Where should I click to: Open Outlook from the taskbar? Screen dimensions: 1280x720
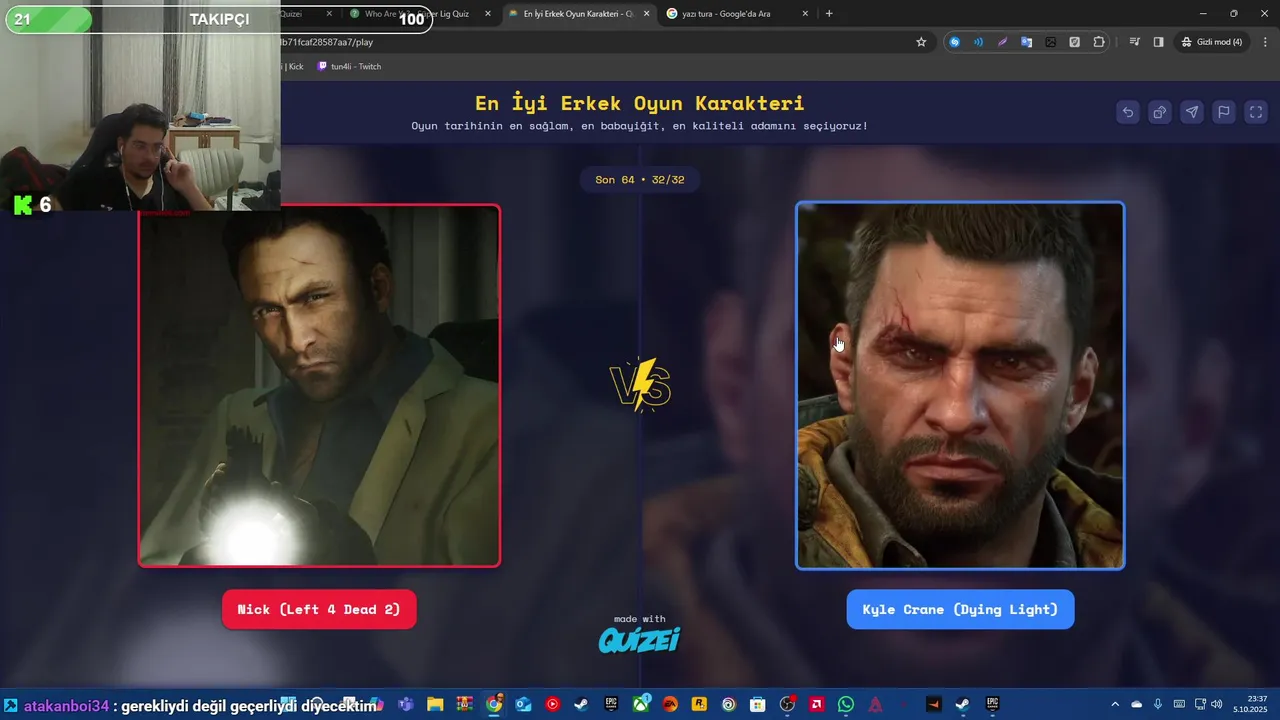[x=523, y=704]
